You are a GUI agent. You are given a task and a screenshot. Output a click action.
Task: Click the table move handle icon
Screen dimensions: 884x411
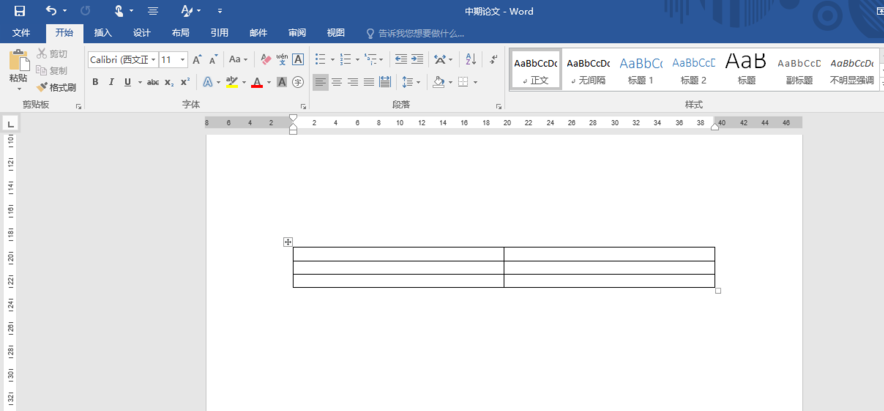tap(288, 242)
